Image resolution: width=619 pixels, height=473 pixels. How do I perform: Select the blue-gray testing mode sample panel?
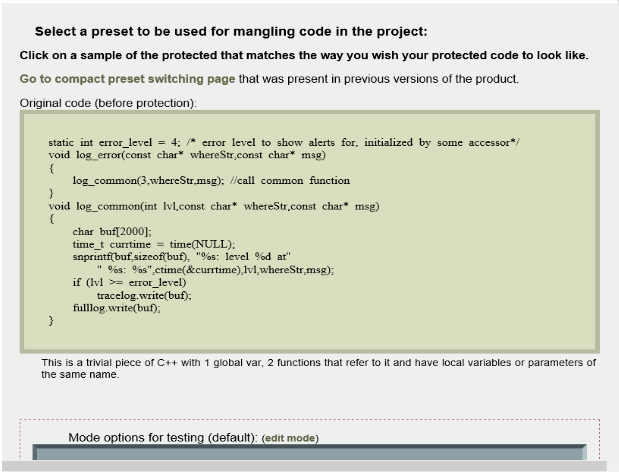point(310,452)
